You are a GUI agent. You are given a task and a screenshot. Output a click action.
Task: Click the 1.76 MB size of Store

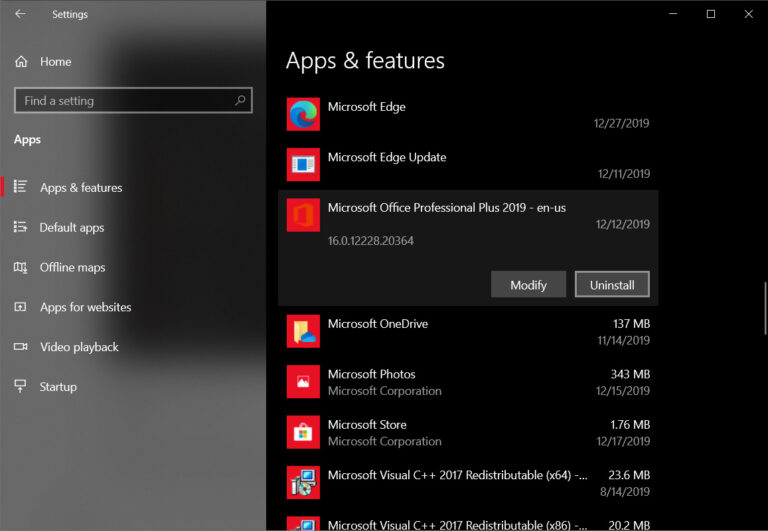[x=630, y=425]
